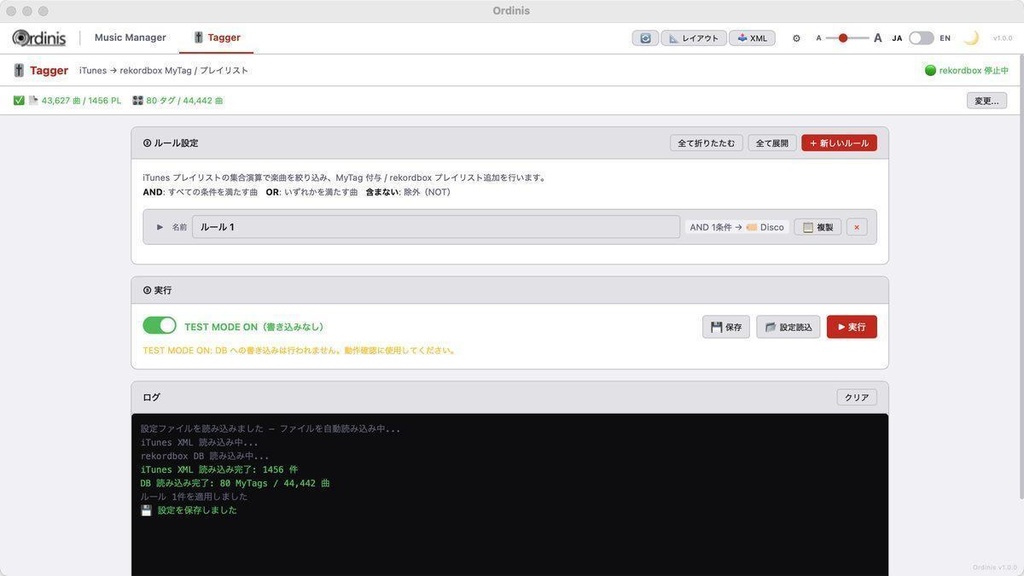Click the Ordinis logo
The height and width of the screenshot is (576, 1024).
(x=39, y=38)
